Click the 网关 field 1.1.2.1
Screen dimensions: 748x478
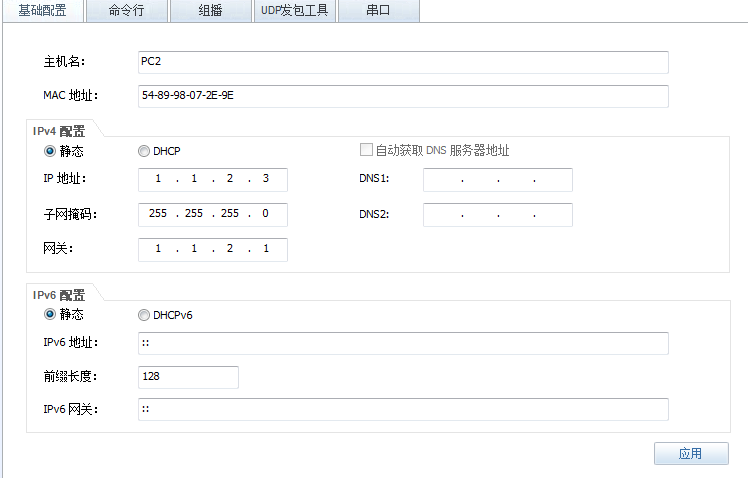213,249
